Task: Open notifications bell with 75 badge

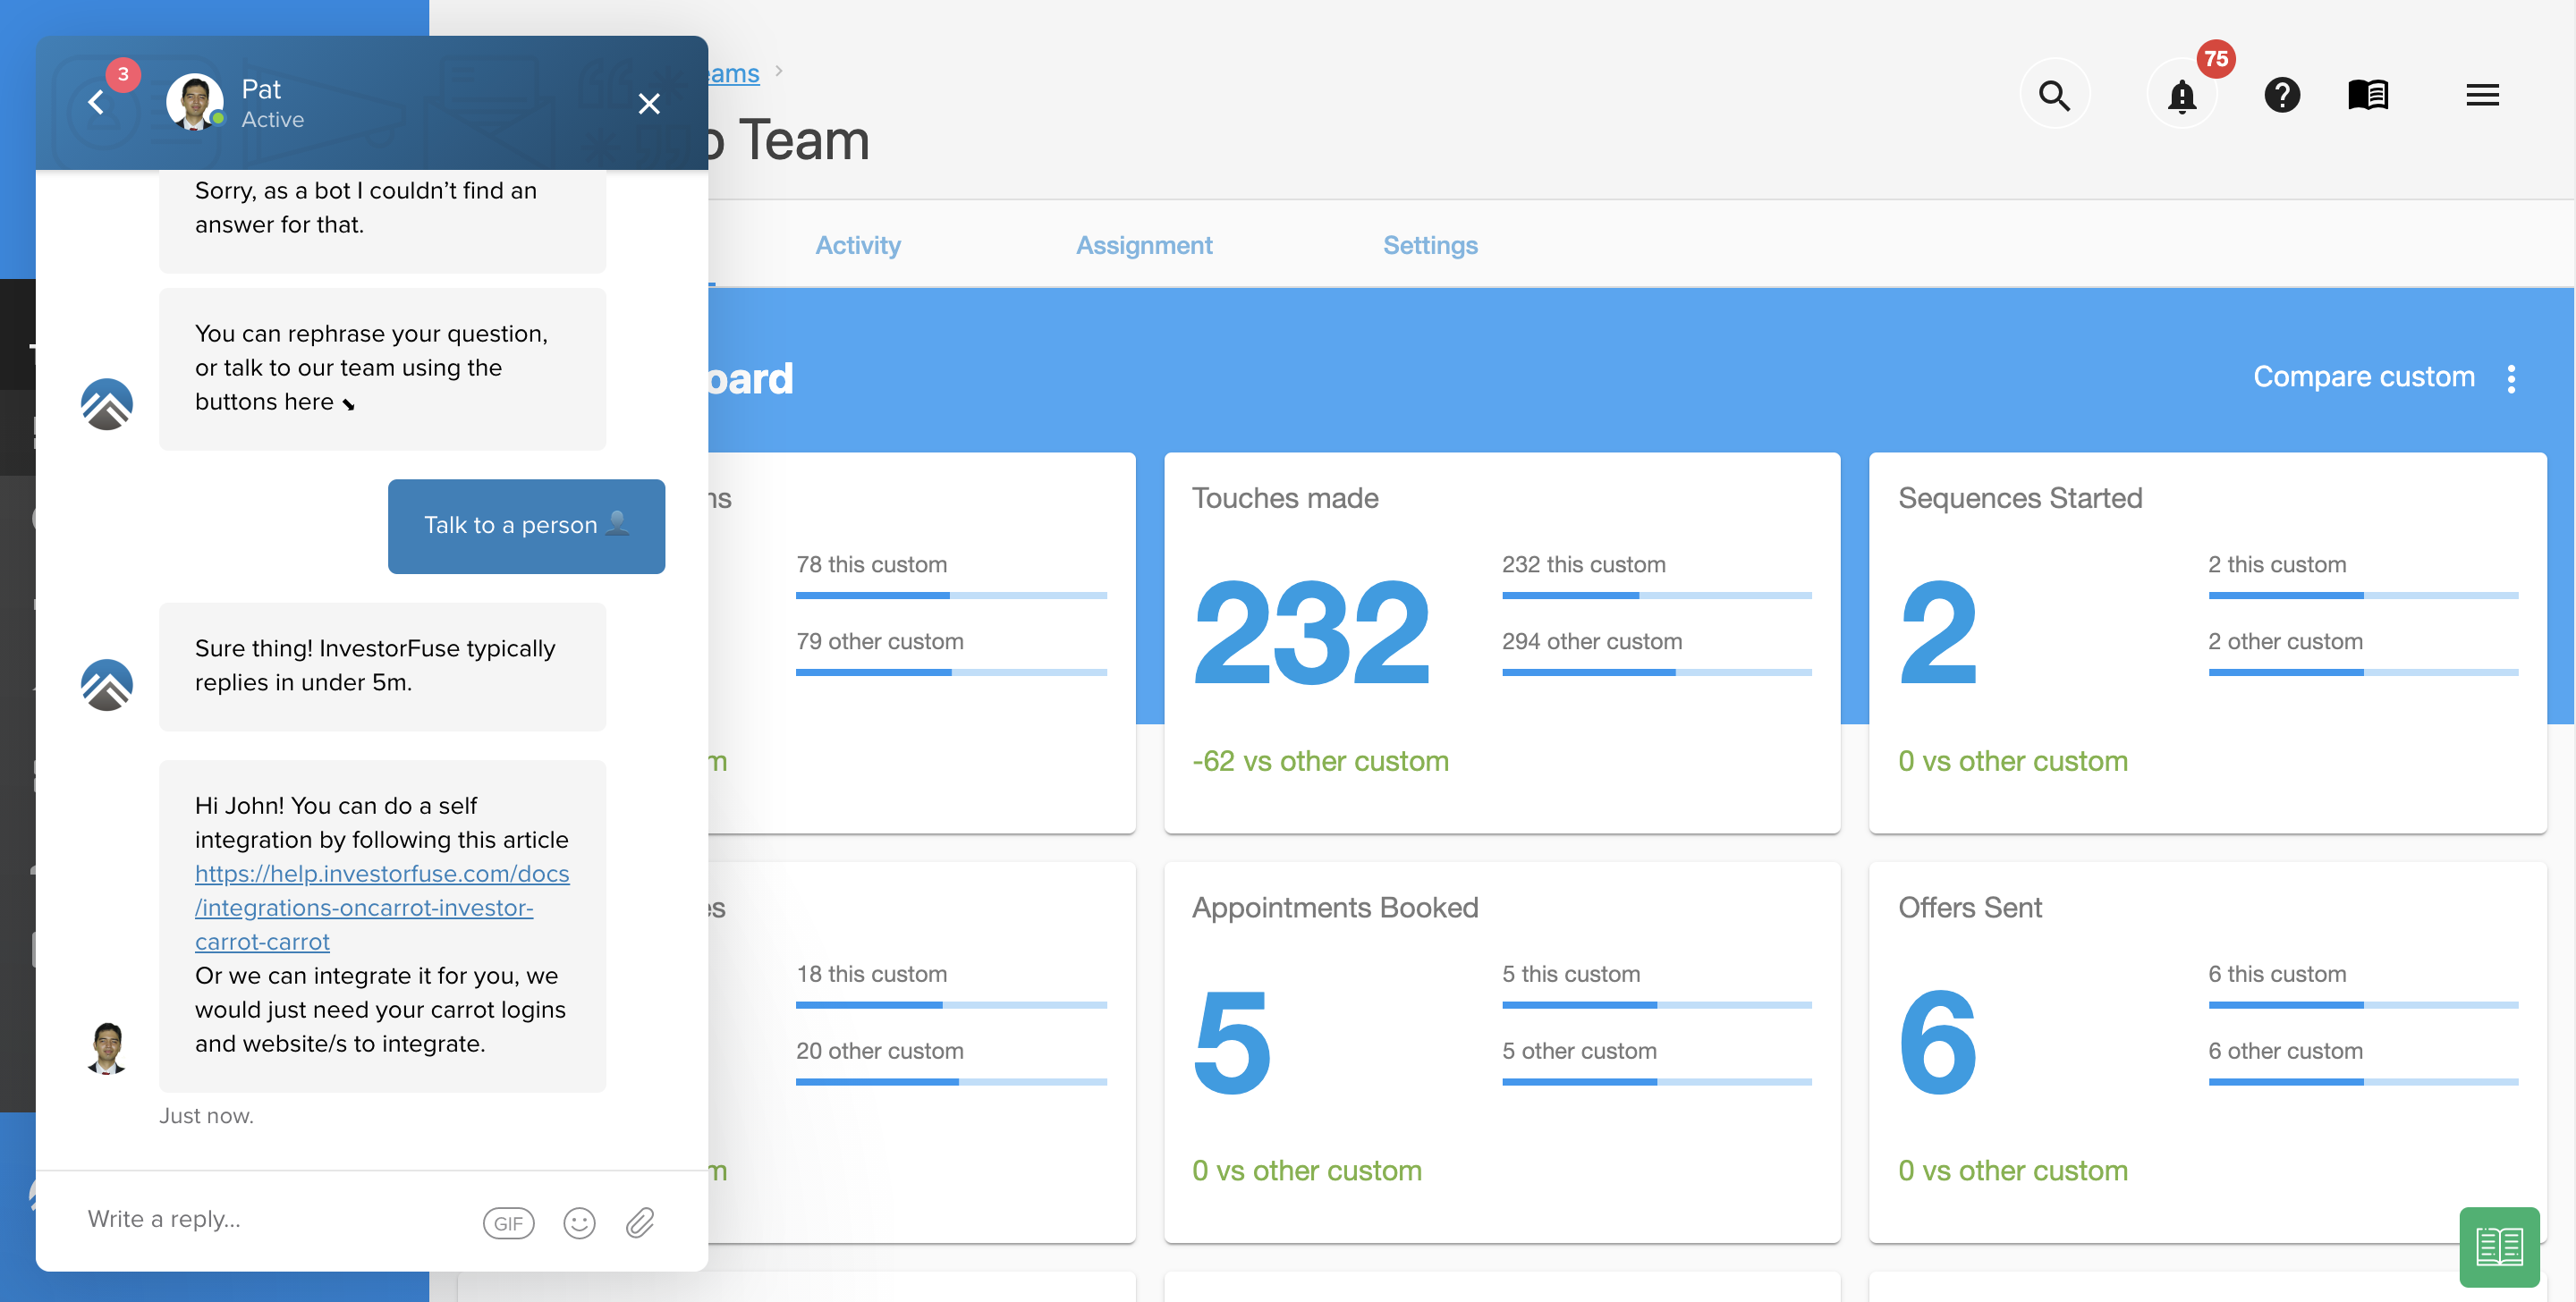Action: click(x=2181, y=96)
